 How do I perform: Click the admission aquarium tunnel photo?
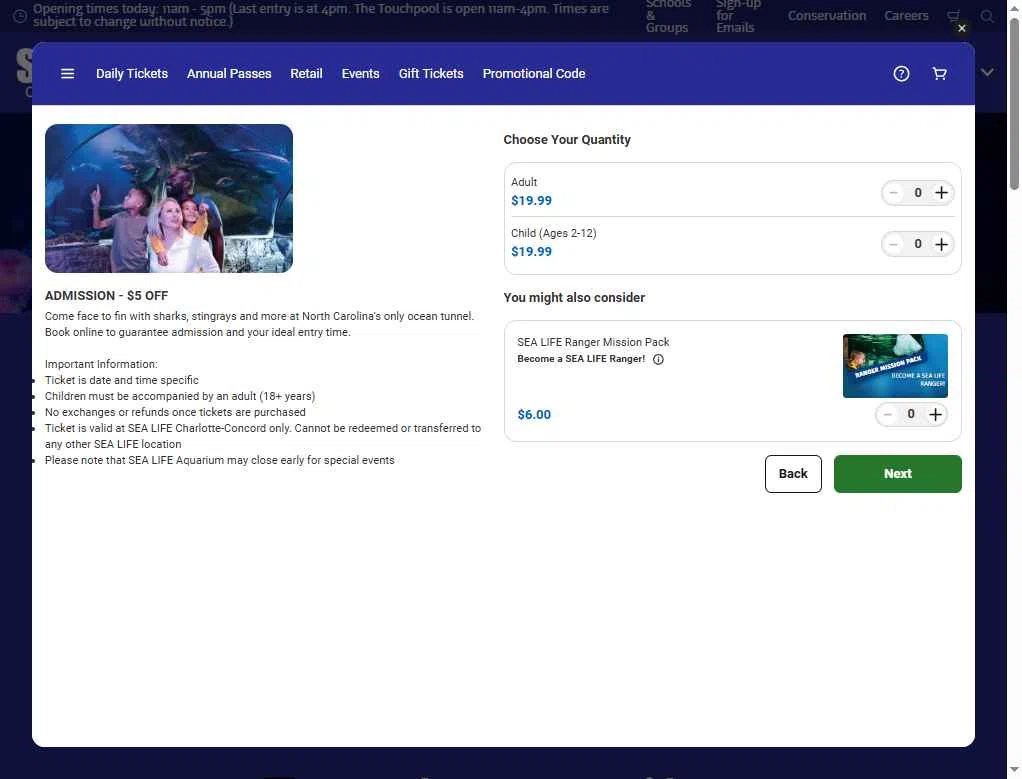pyautogui.click(x=169, y=198)
